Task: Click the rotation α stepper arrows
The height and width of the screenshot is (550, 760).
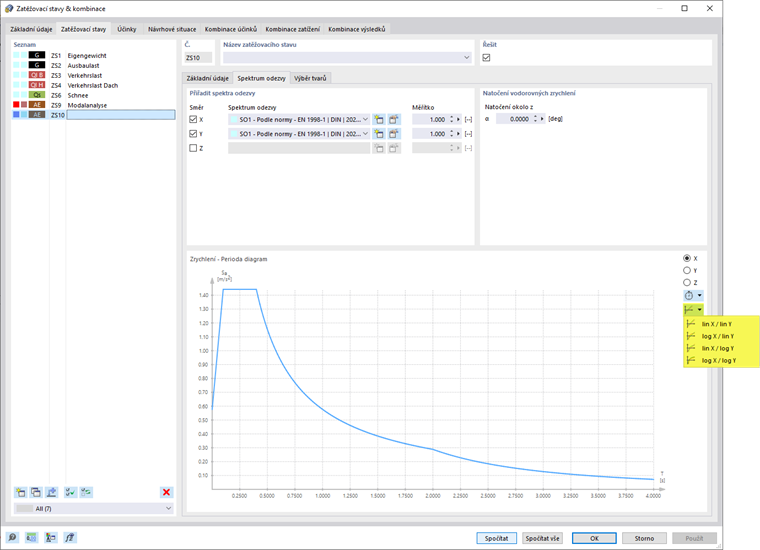Action: (x=536, y=119)
